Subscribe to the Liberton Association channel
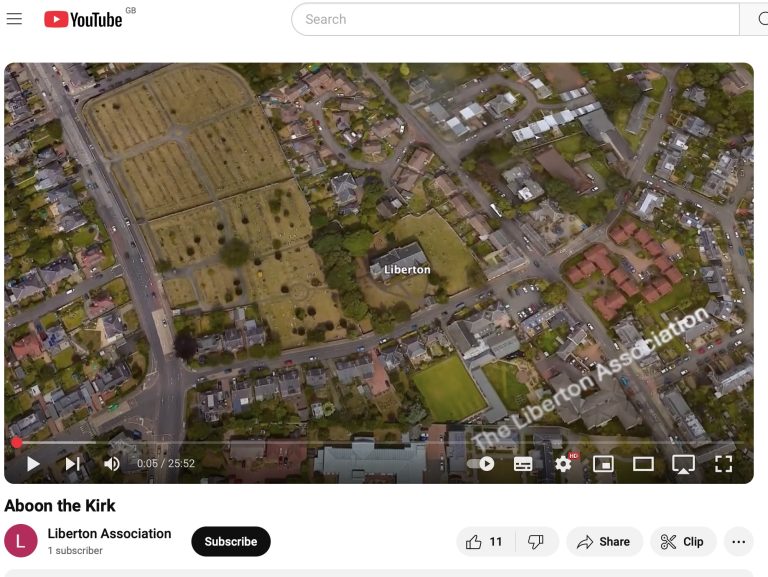 pos(231,541)
